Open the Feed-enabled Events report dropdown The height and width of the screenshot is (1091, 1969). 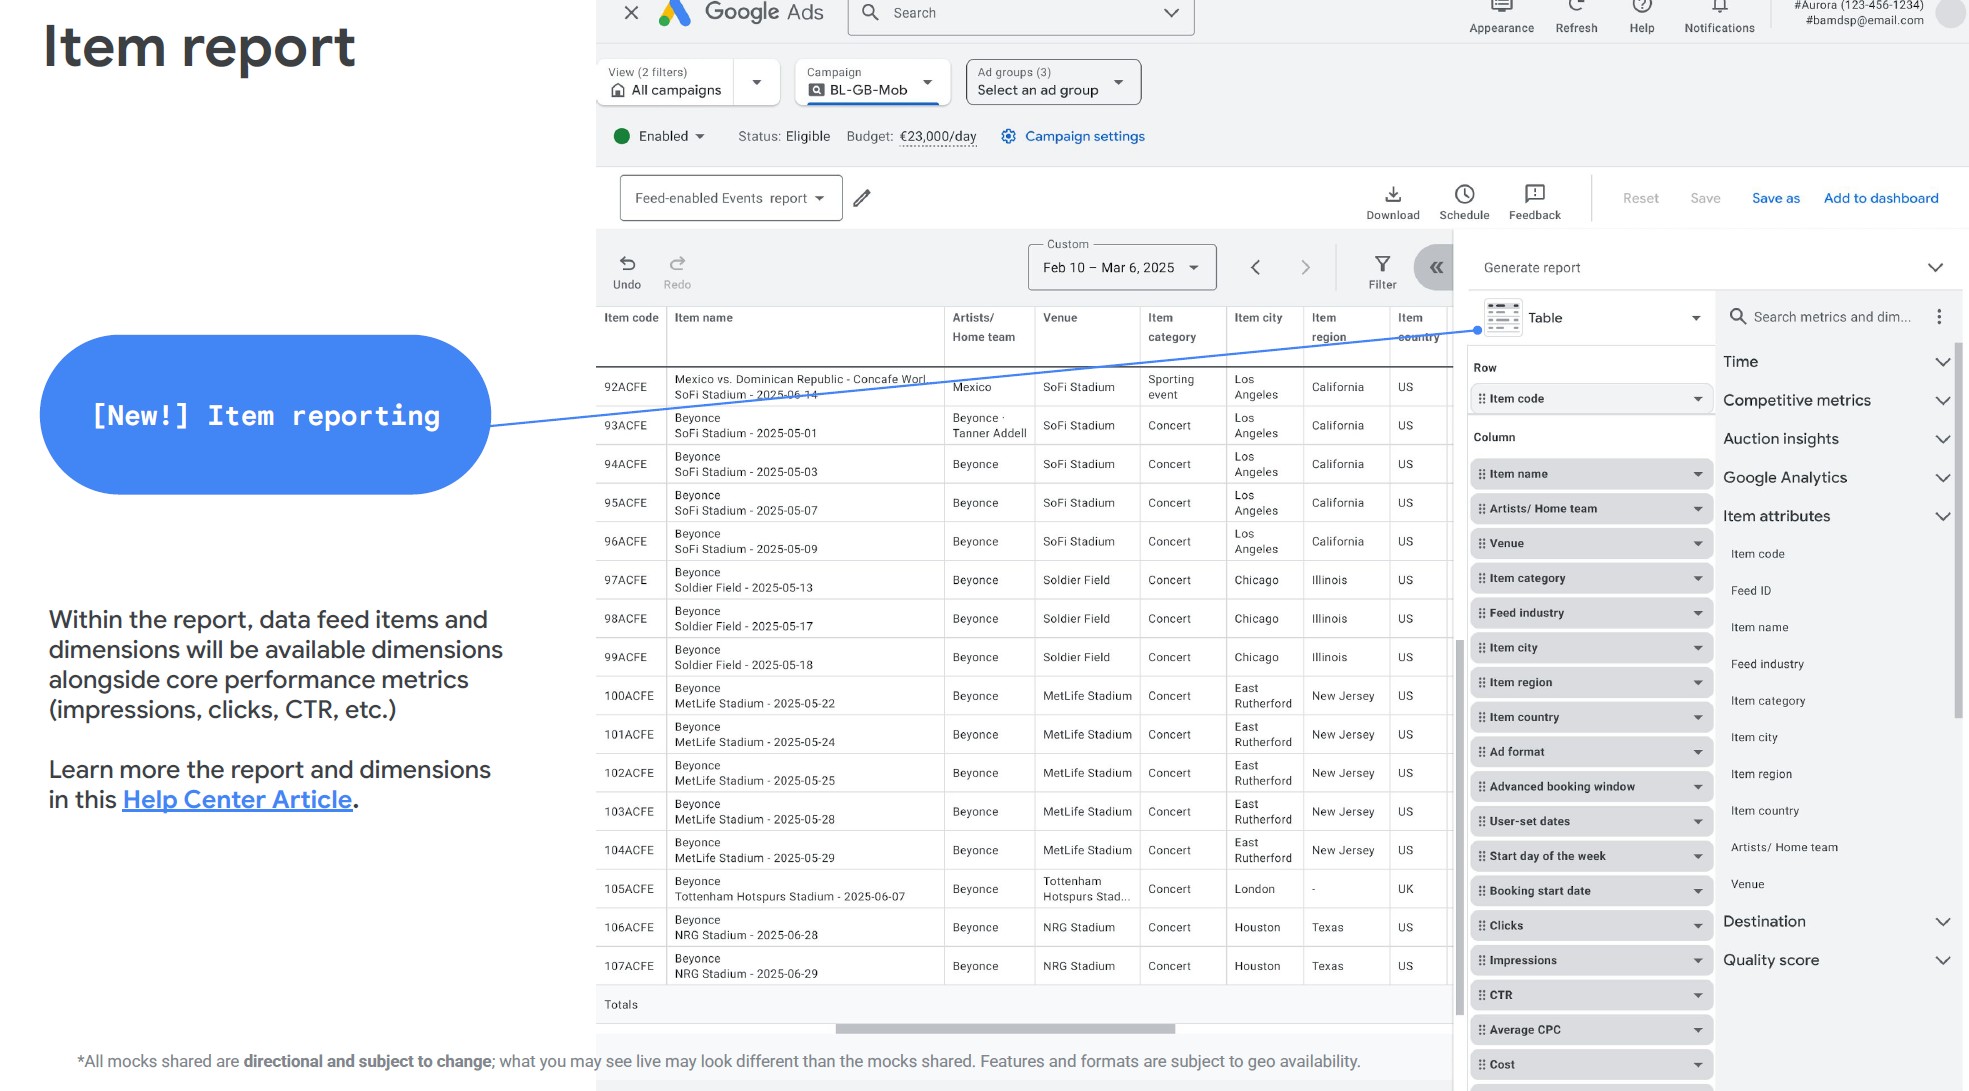tap(731, 198)
